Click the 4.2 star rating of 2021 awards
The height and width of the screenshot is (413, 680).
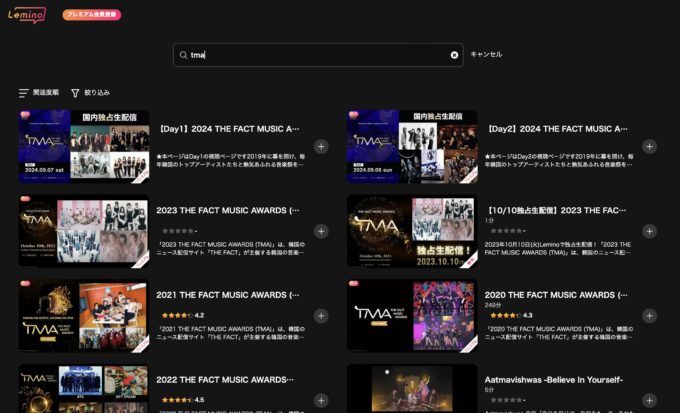coord(183,315)
